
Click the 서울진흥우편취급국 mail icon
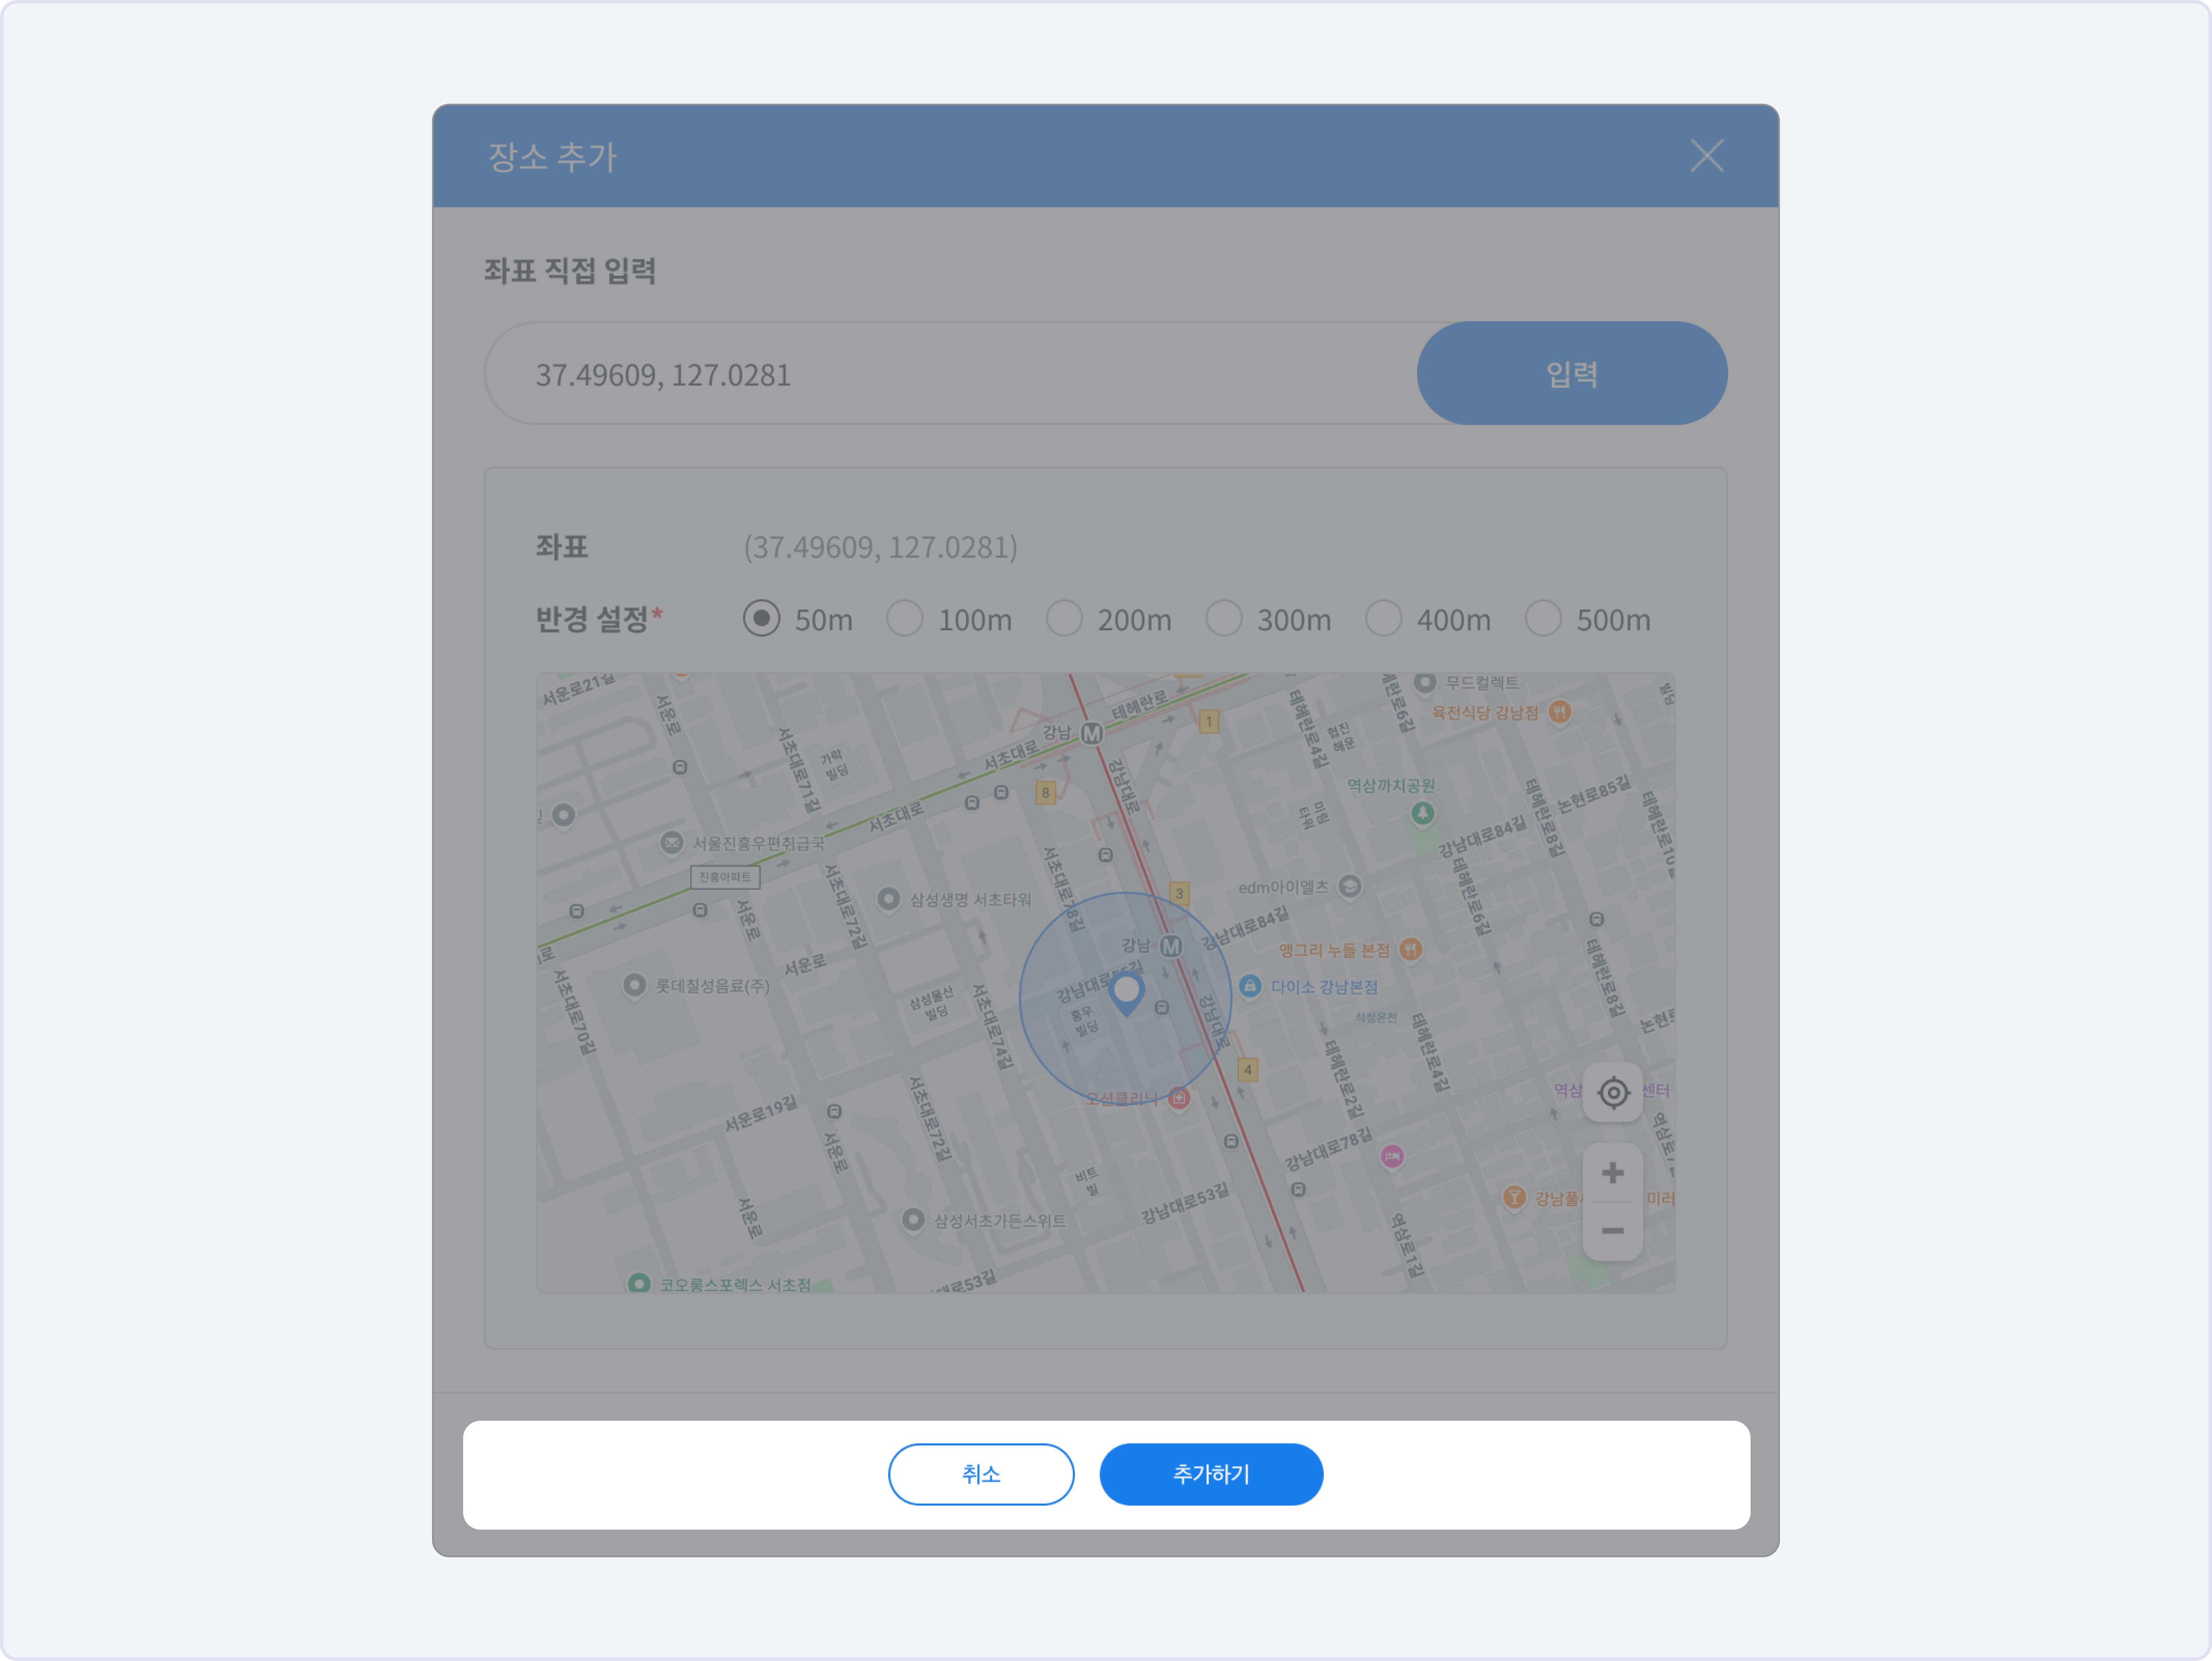[672, 843]
